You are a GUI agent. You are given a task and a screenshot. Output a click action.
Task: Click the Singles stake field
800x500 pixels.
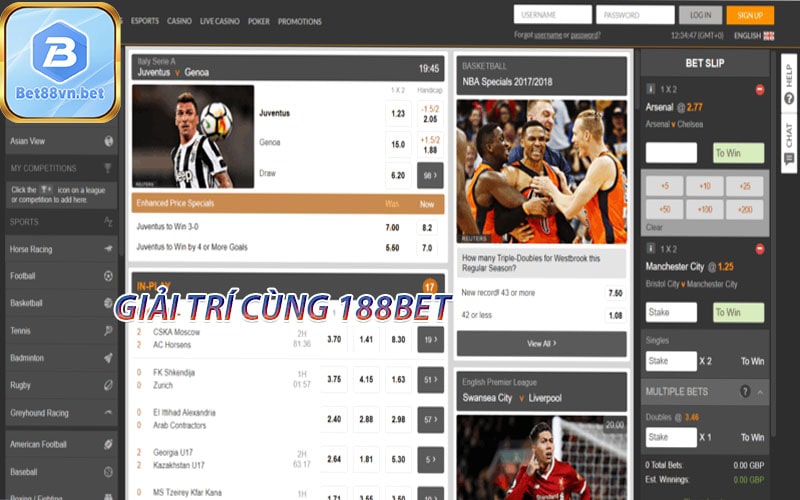(671, 361)
